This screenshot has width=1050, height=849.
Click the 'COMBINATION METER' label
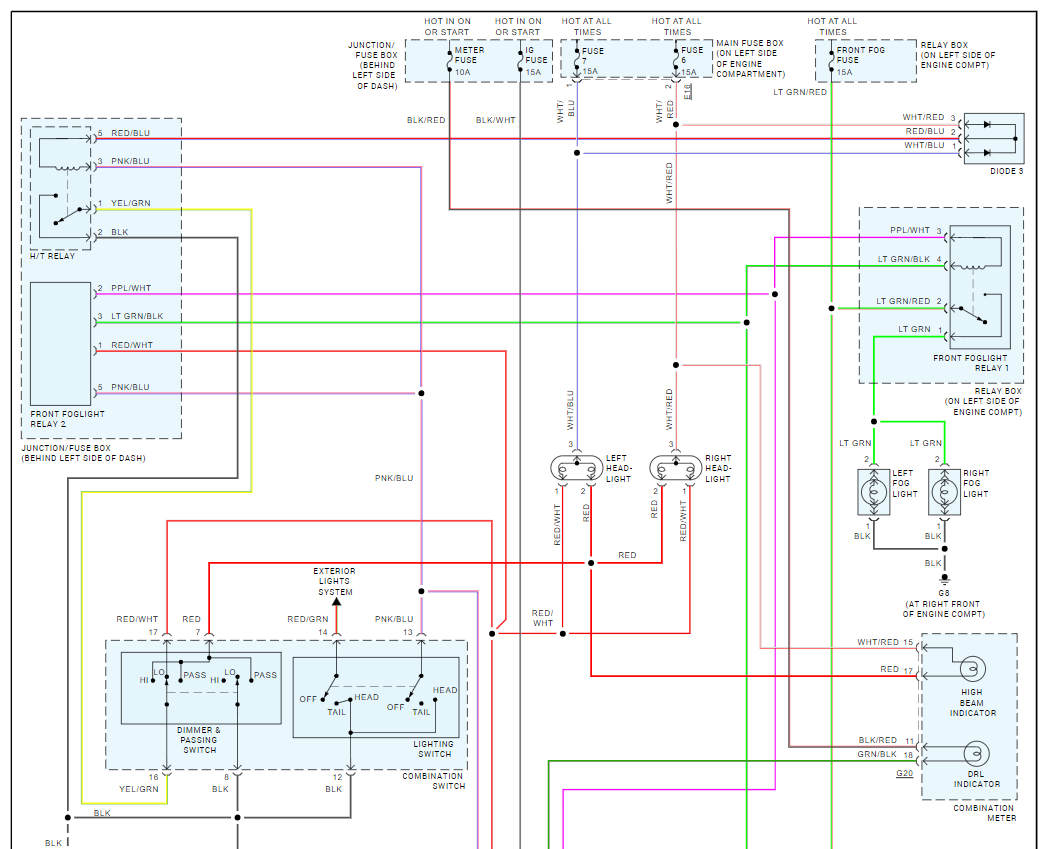coord(984,813)
